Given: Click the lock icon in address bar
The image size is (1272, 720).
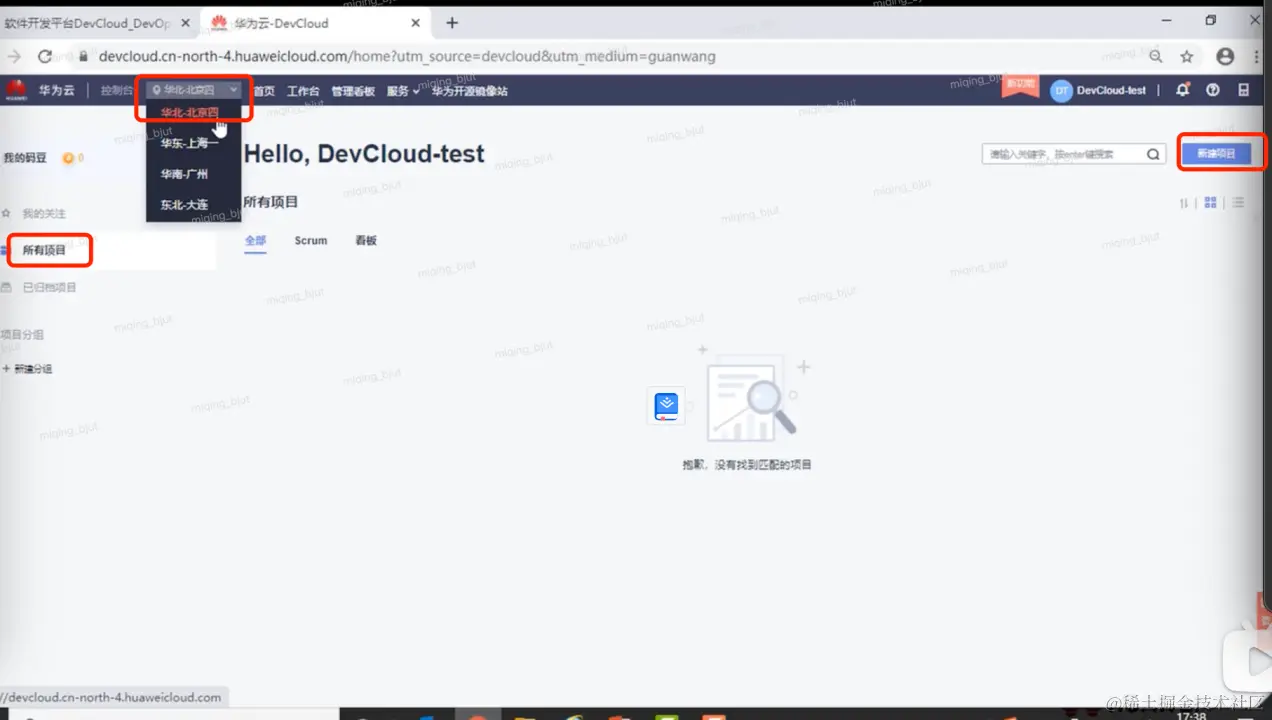Looking at the screenshot, I should (x=84, y=57).
